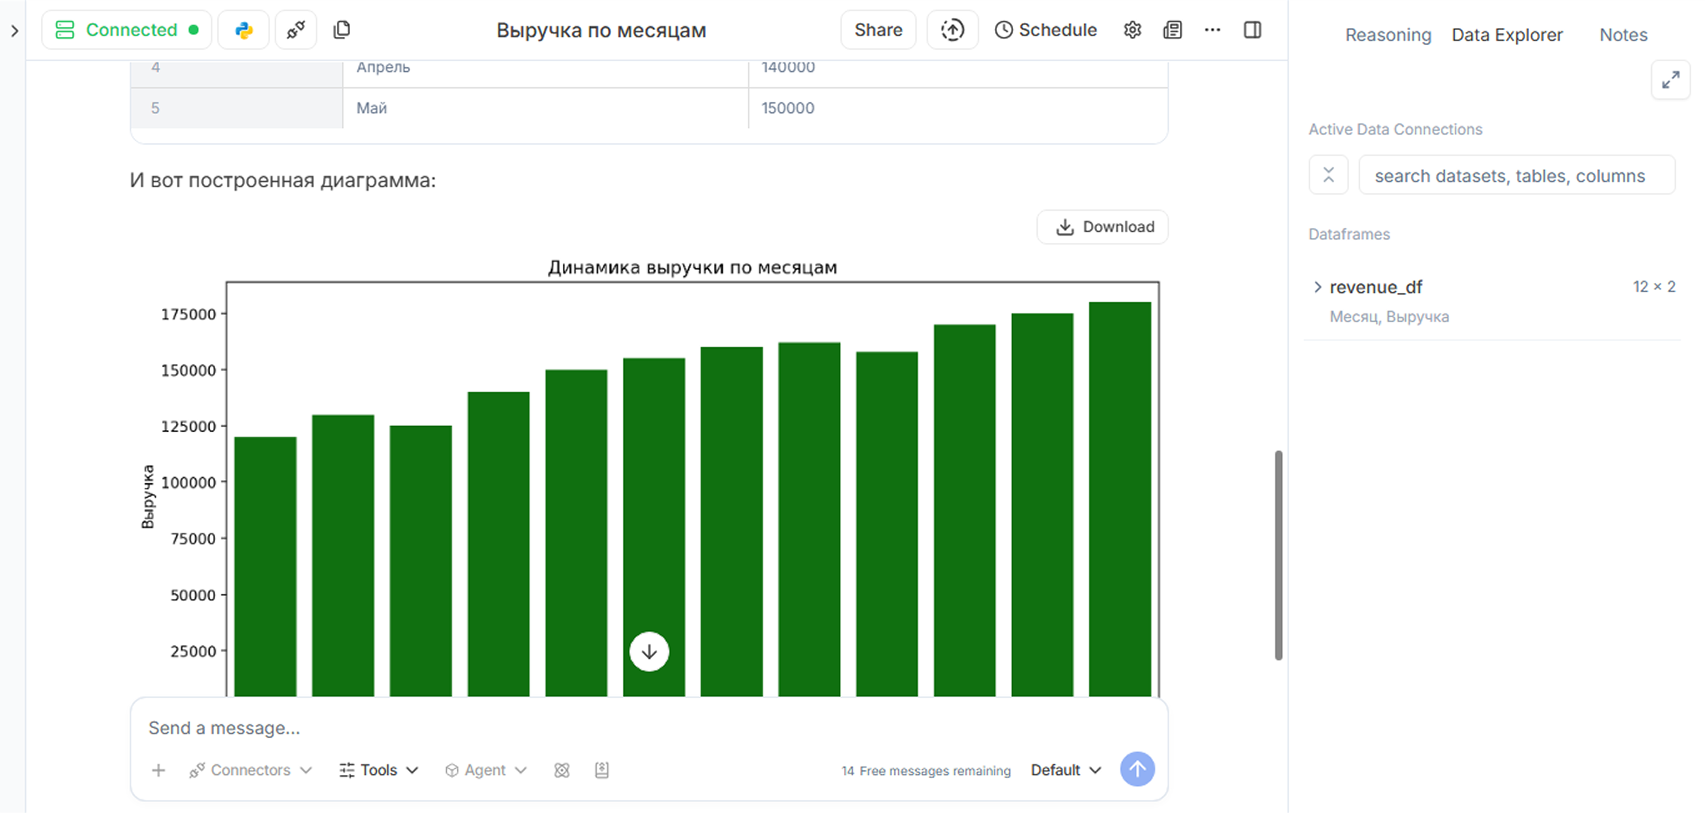Screen dimensions: 1706x813
Task: Click the Share button
Action: (878, 30)
